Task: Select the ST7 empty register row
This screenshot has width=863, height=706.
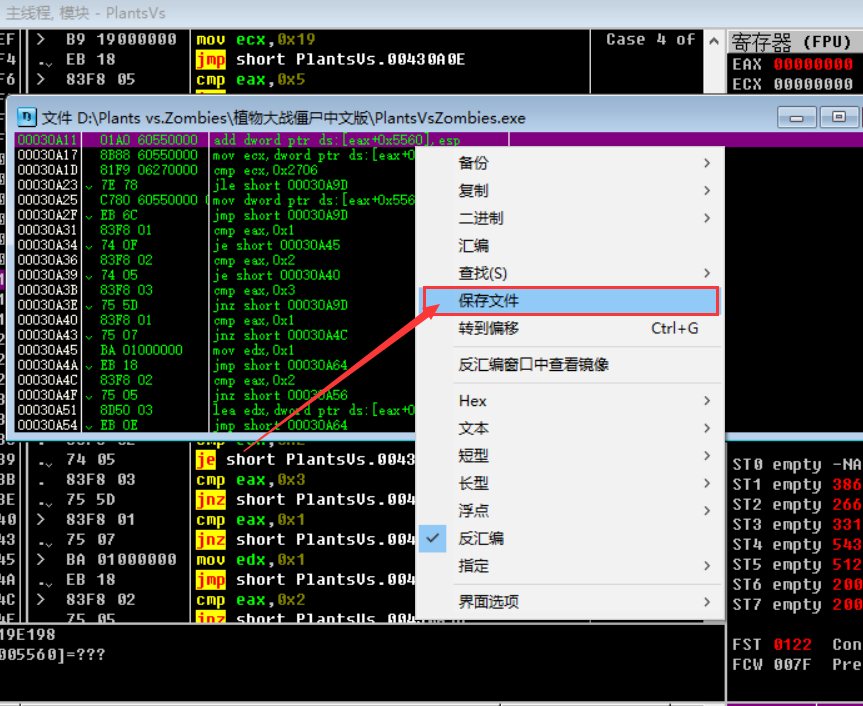Action: [796, 605]
